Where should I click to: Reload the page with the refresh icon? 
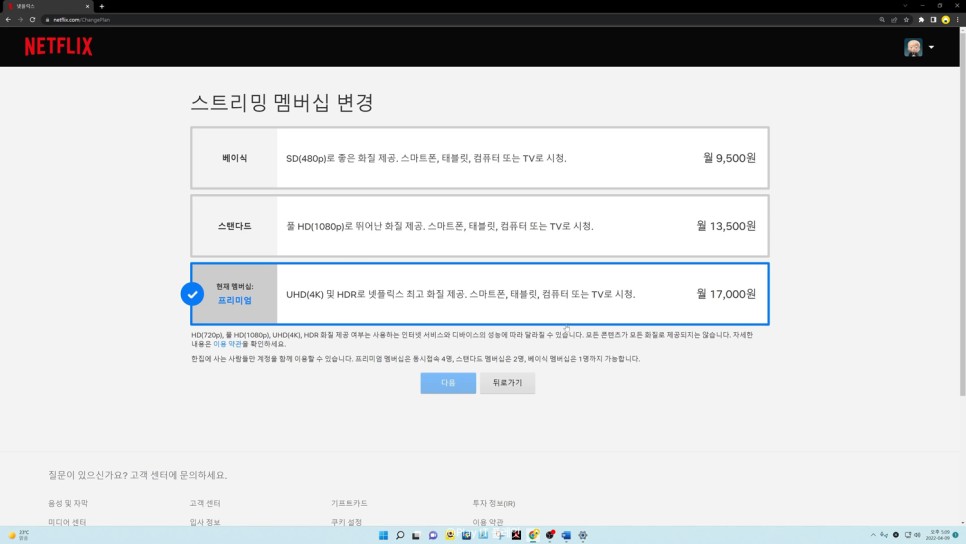pos(33,20)
